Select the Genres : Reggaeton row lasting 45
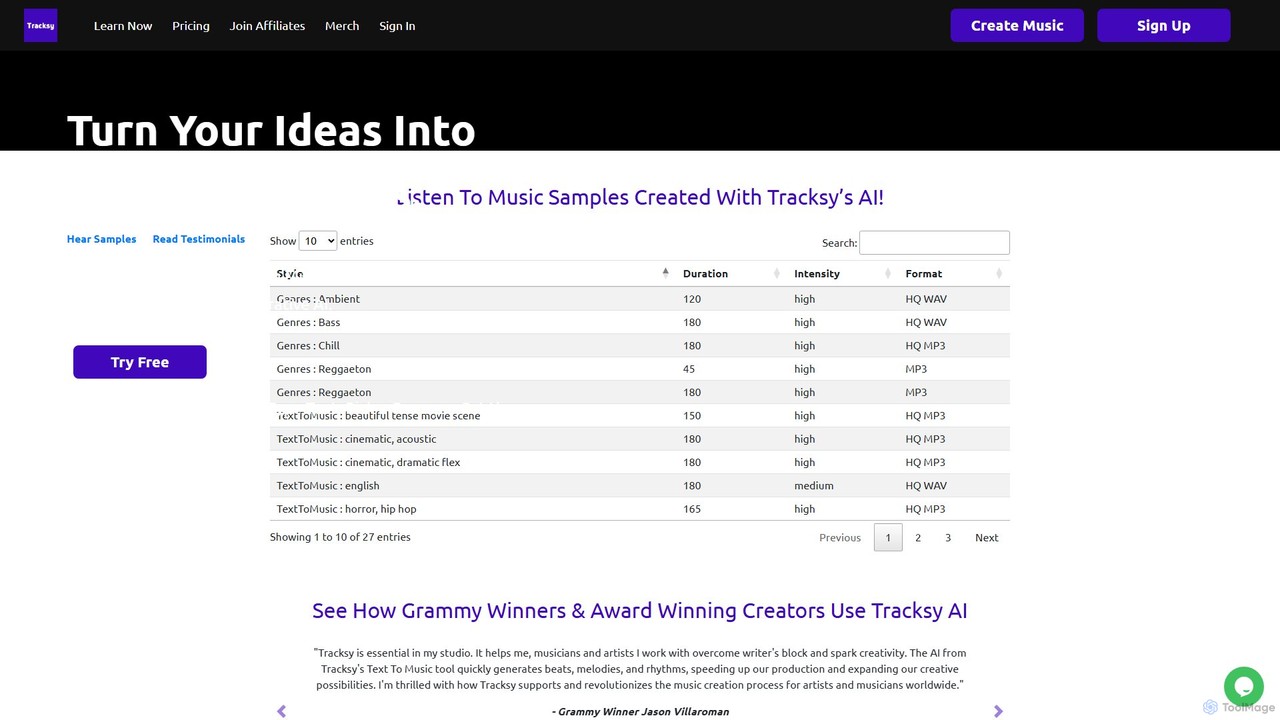Viewport: 1280px width, 720px height. pyautogui.click(x=640, y=369)
